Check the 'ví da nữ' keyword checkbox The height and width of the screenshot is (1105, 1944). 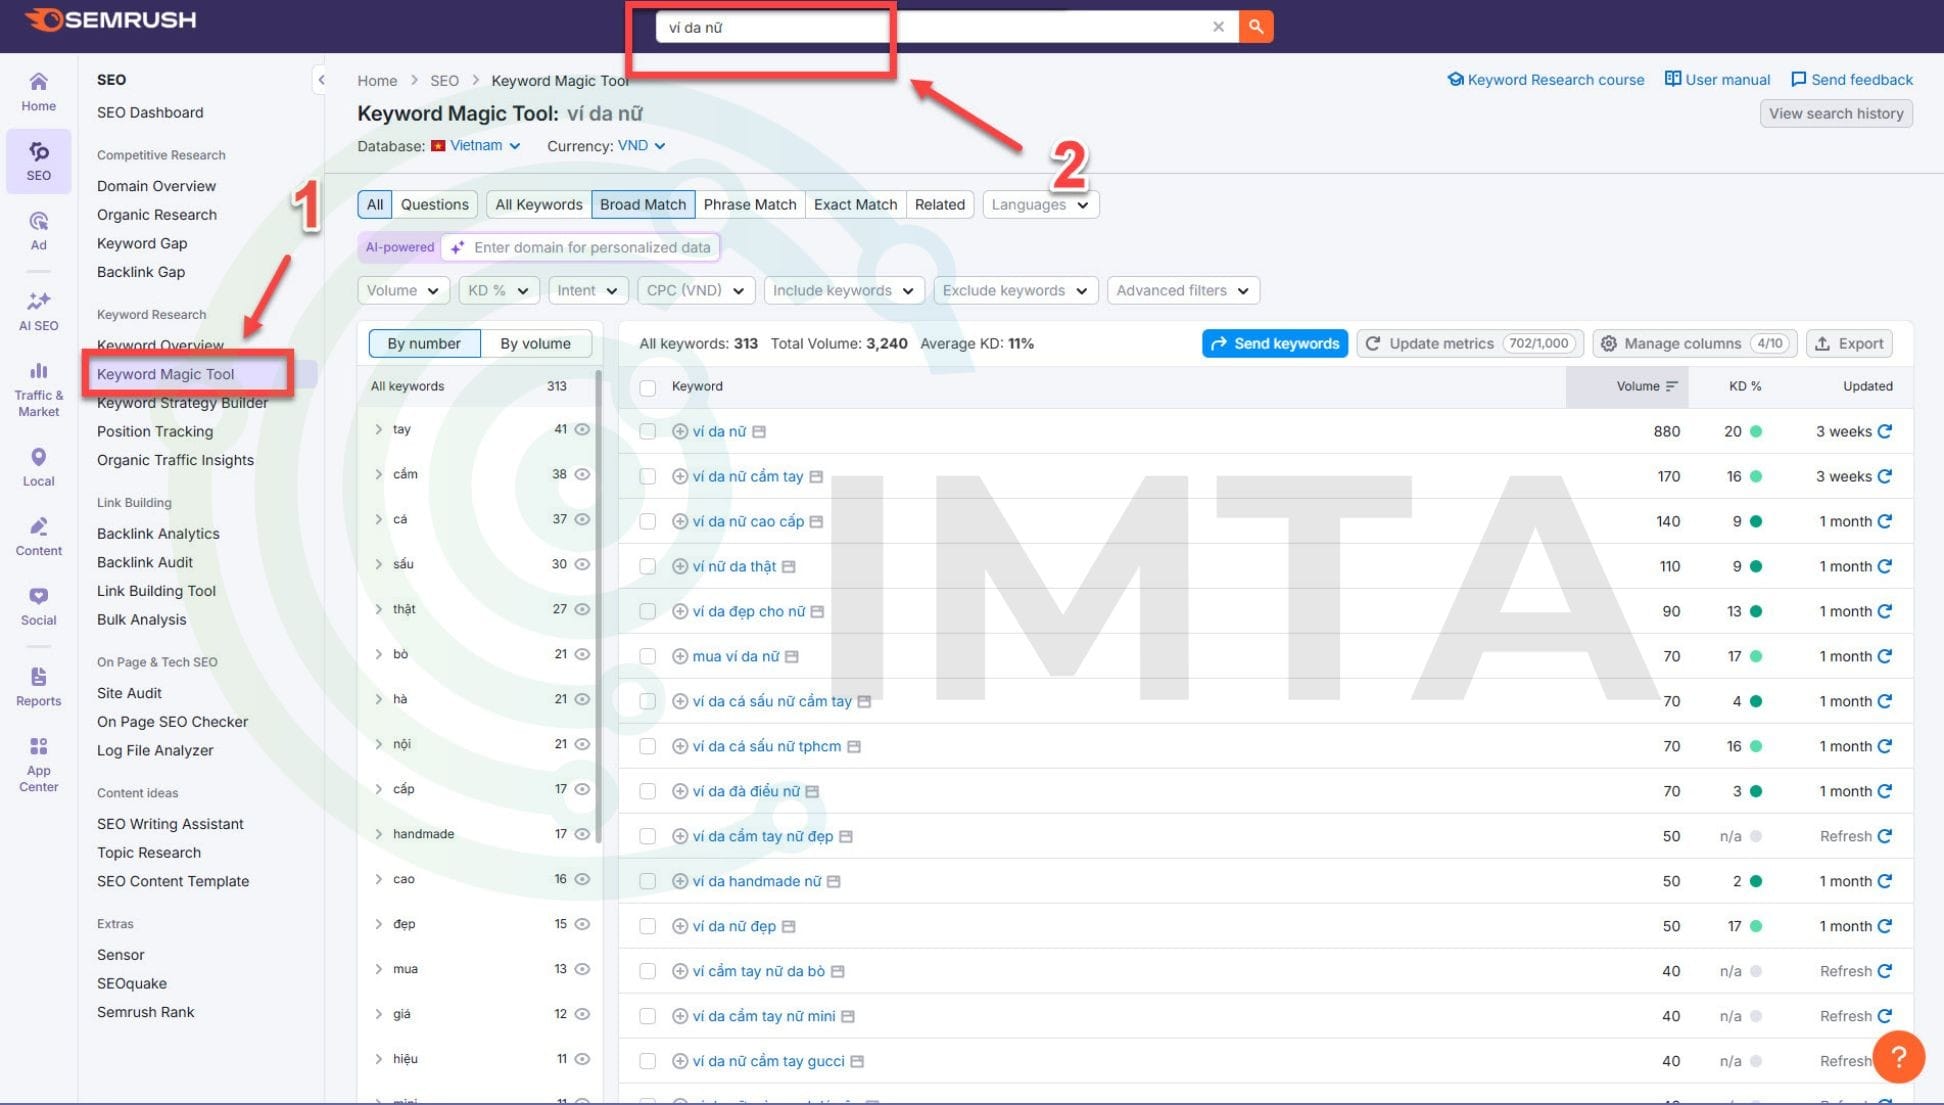[647, 431]
